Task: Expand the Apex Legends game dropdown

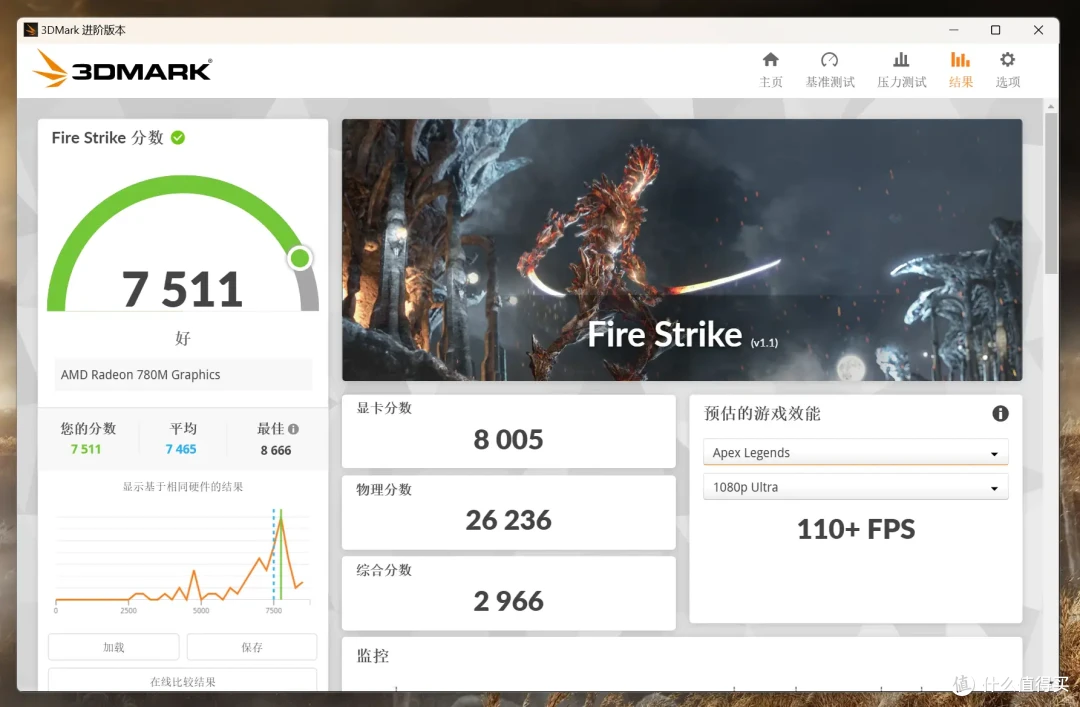Action: (855, 453)
